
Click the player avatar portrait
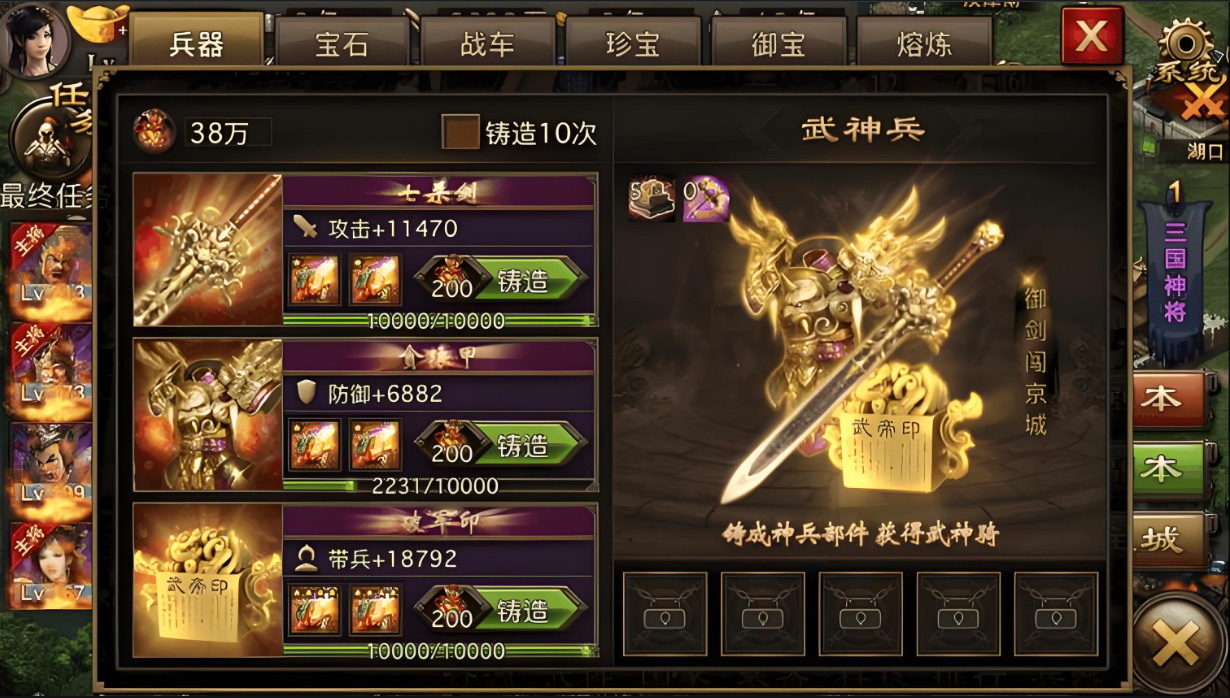tap(36, 37)
